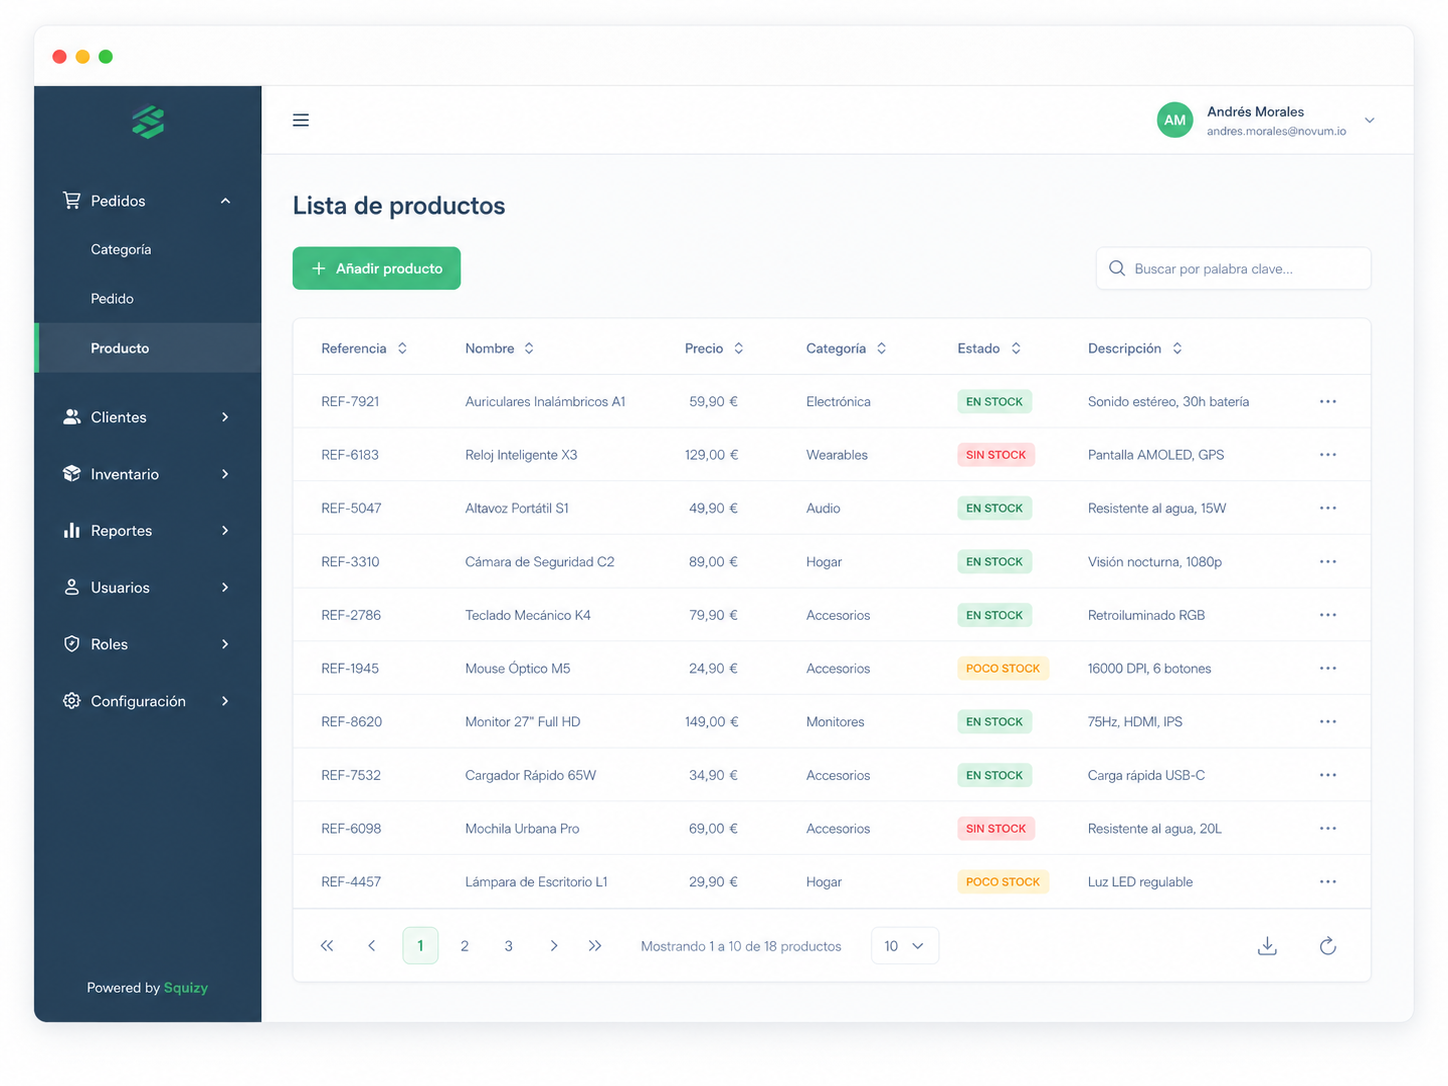Viewport: 1448px width, 1086px height.
Task: Open the rows-per-page dropdown showing 10
Action: (904, 946)
